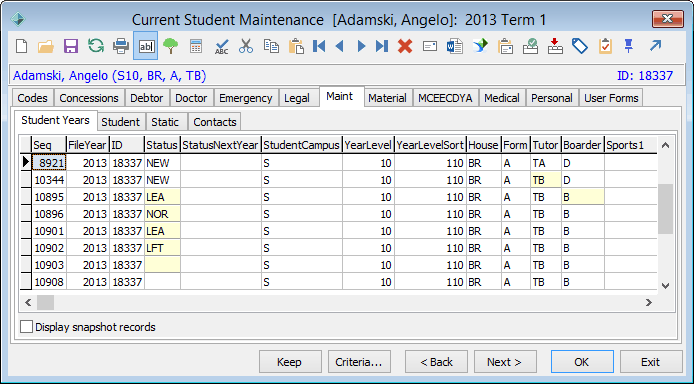Open the MCEECDYA tab
The height and width of the screenshot is (384, 694).
445,98
